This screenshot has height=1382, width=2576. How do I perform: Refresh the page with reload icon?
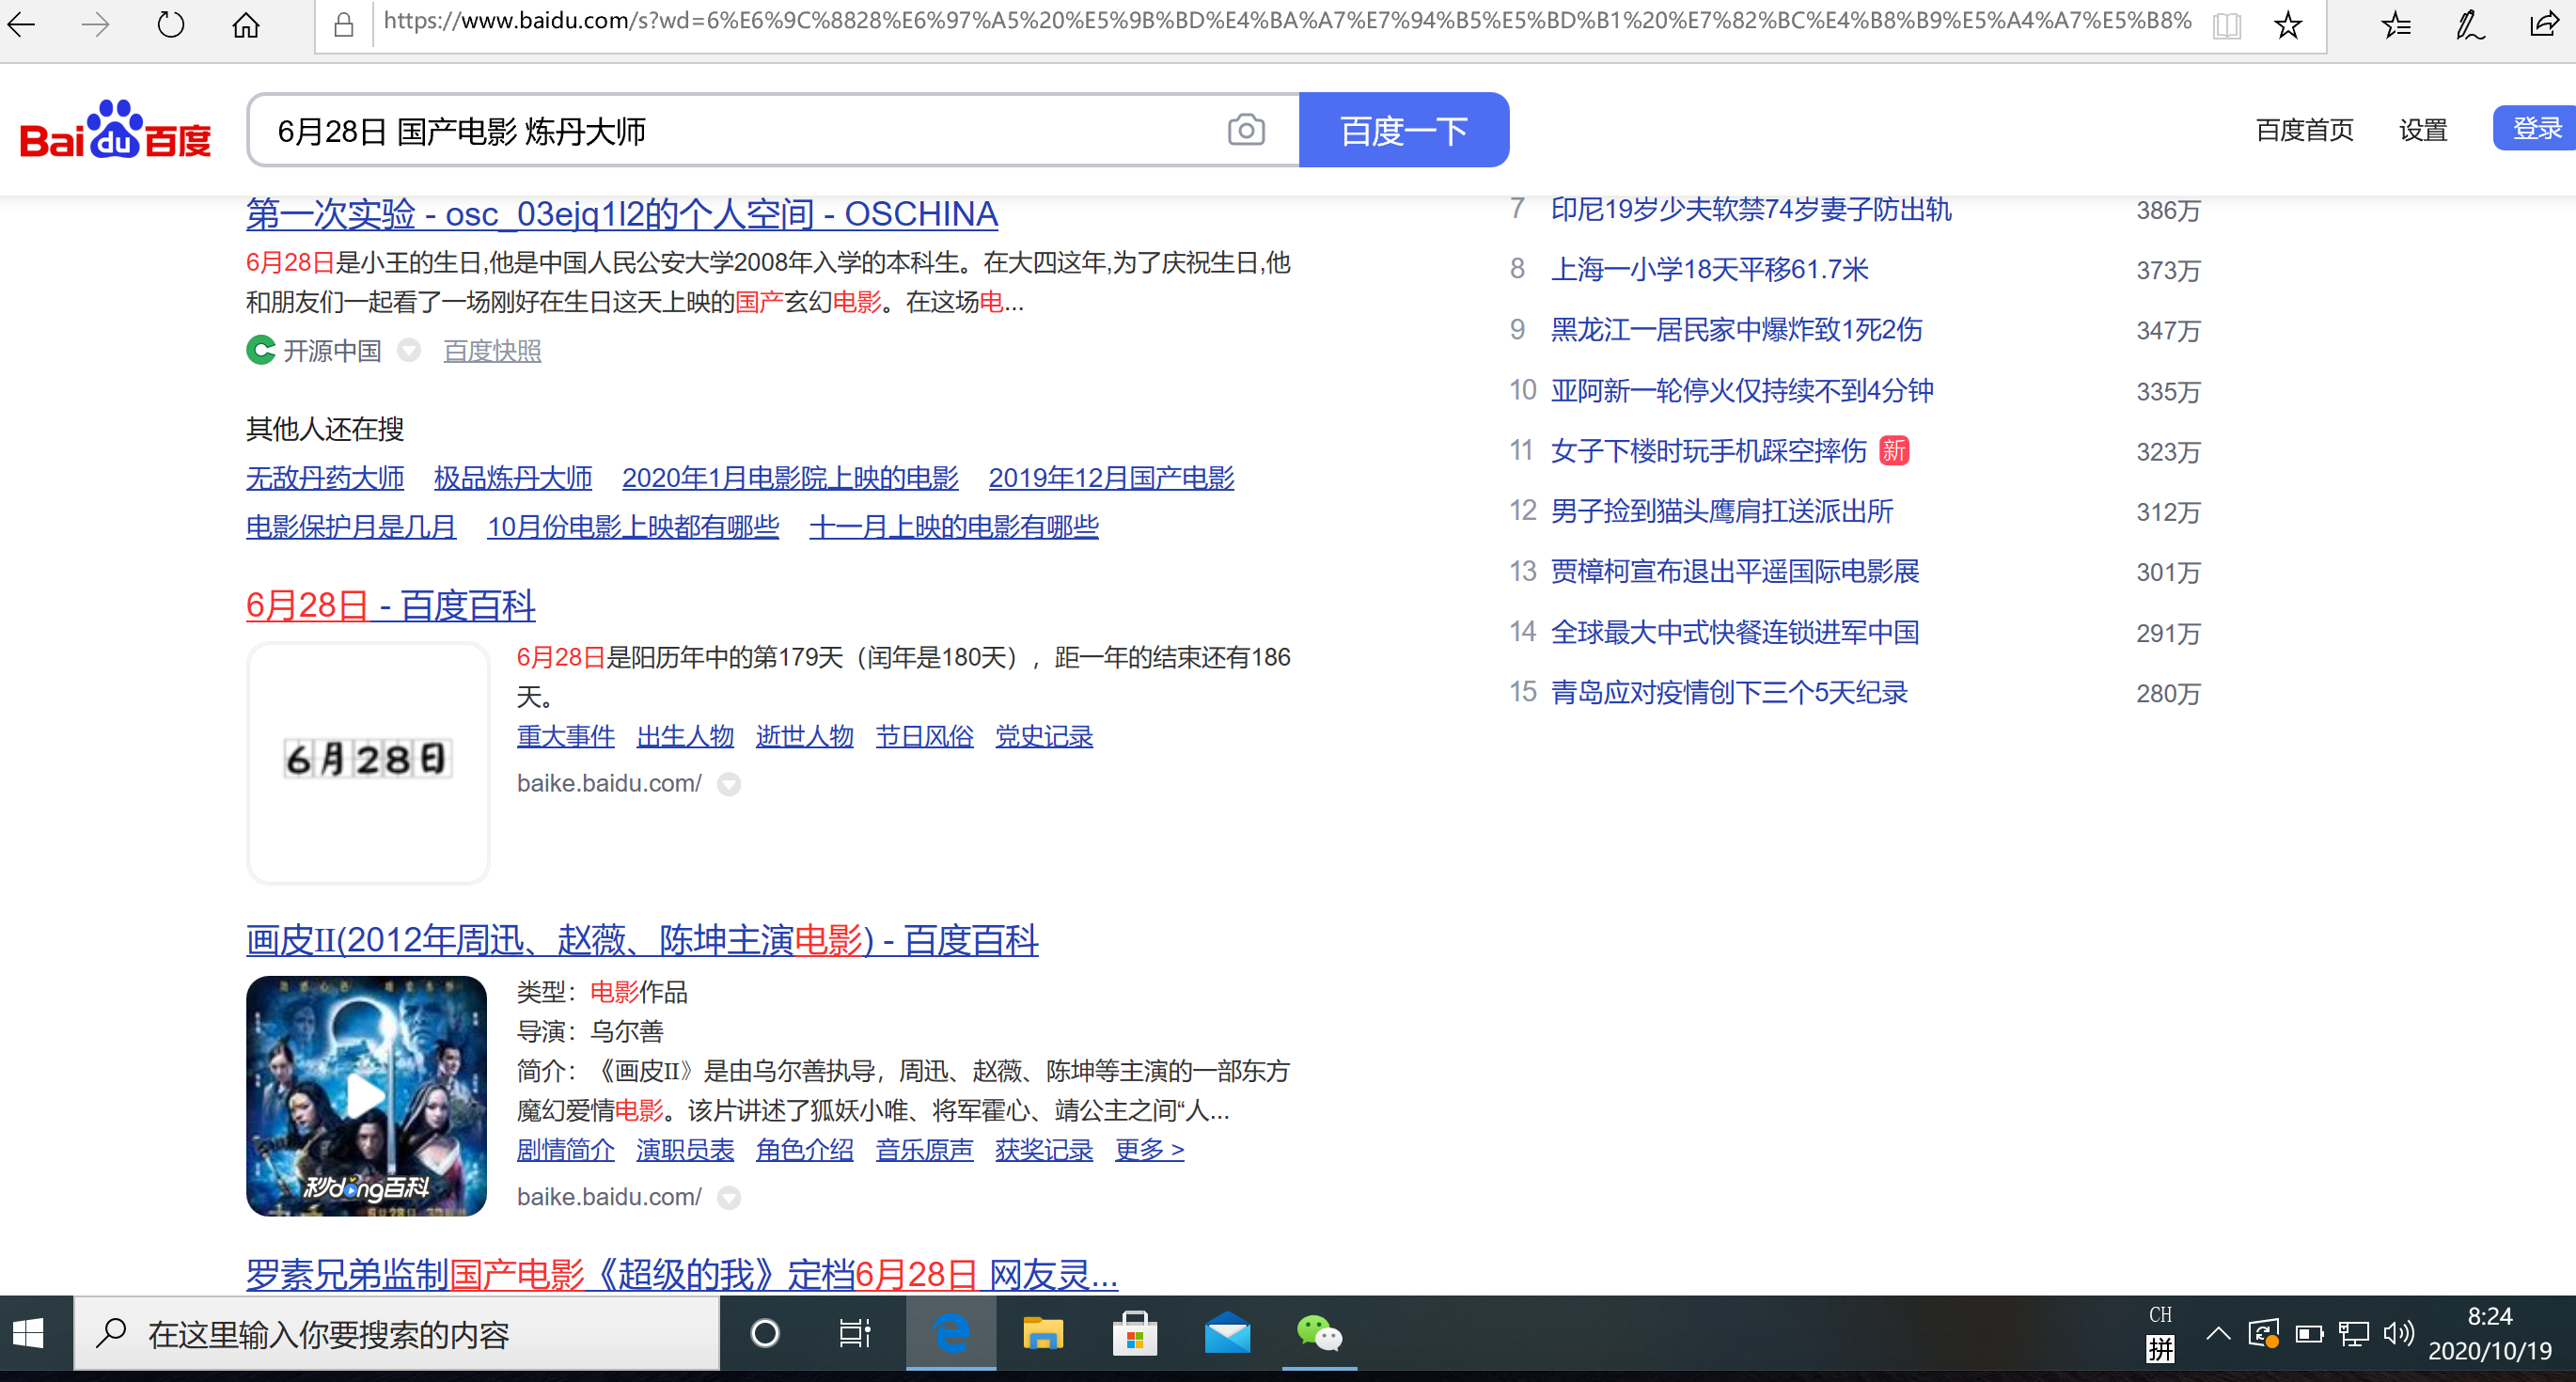click(171, 24)
